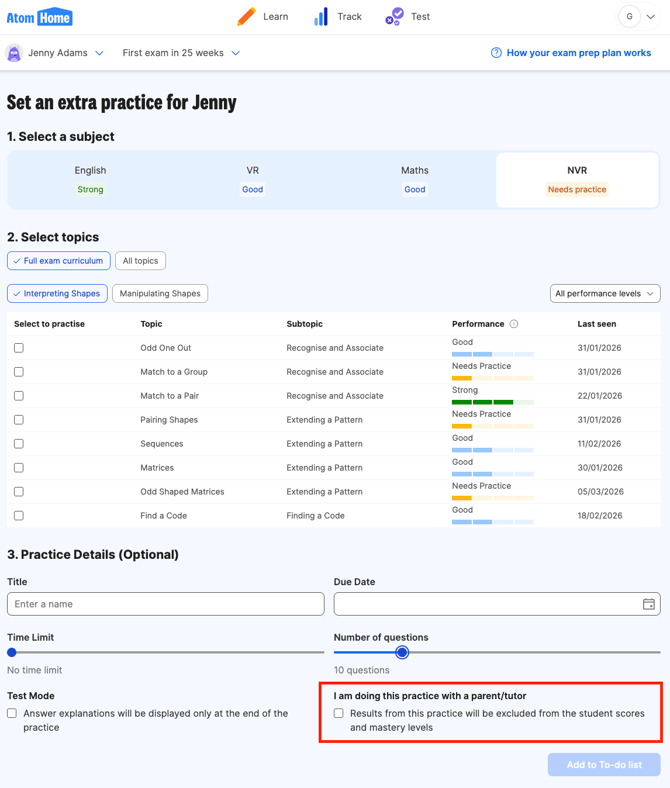Open the All performance levels dropdown
Image resolution: width=670 pixels, height=788 pixels.
coord(605,294)
